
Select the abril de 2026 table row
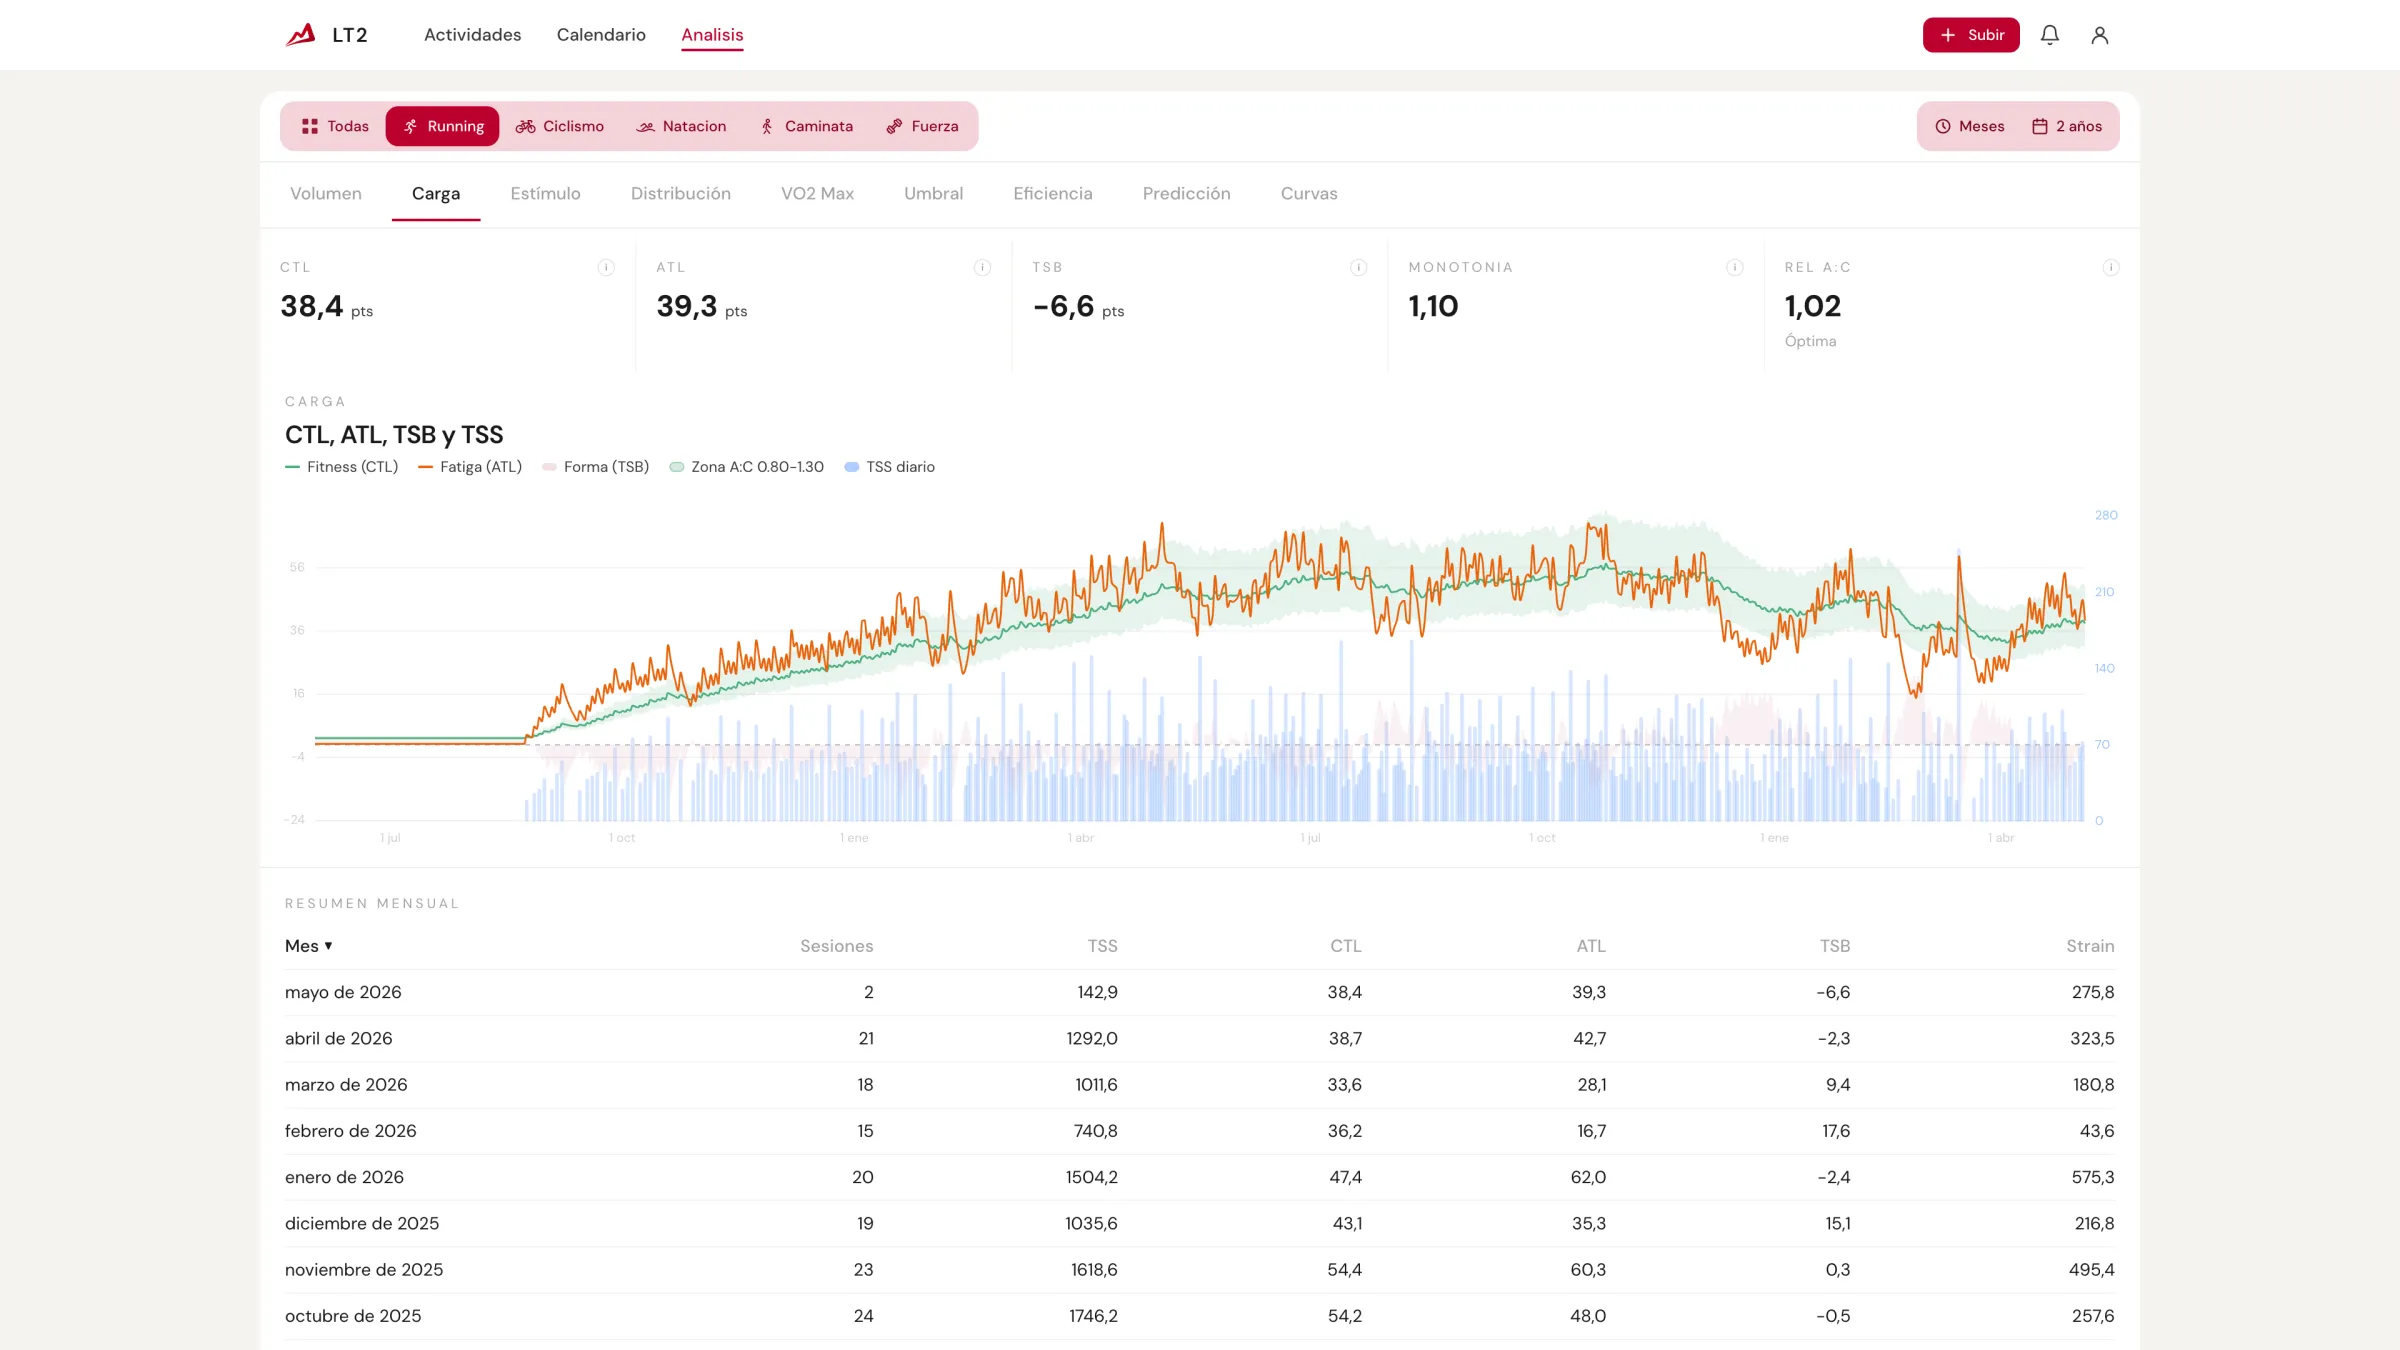click(x=1200, y=1039)
